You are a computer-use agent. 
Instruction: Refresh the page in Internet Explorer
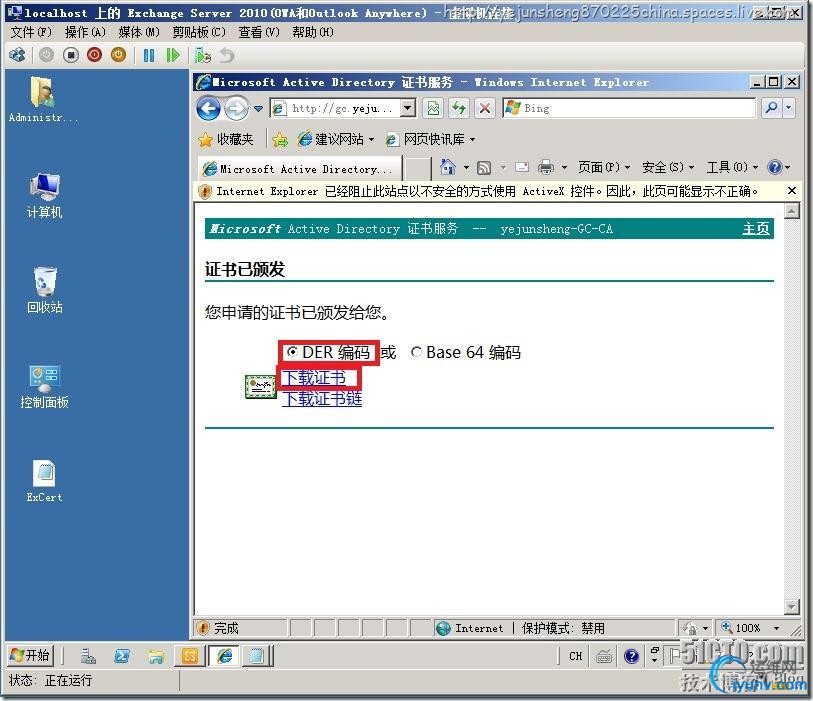point(459,108)
